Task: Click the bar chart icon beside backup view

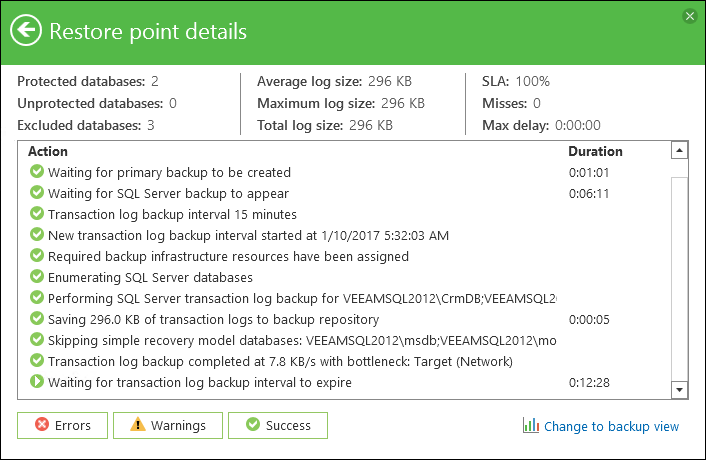Action: [531, 425]
